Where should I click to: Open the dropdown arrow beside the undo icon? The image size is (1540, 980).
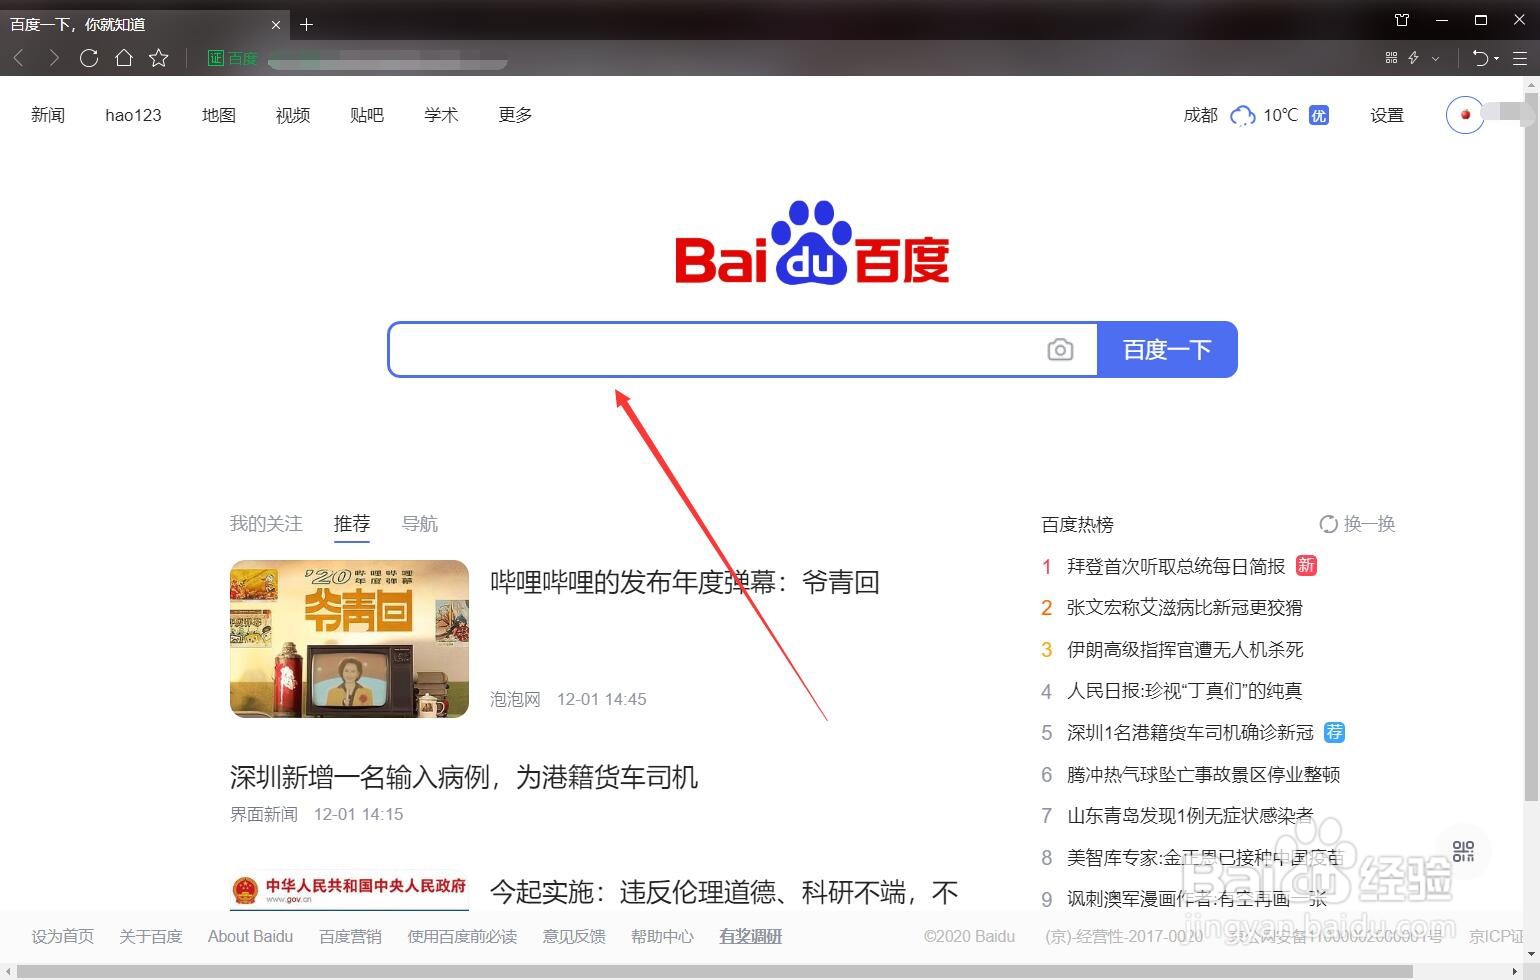point(1496,59)
